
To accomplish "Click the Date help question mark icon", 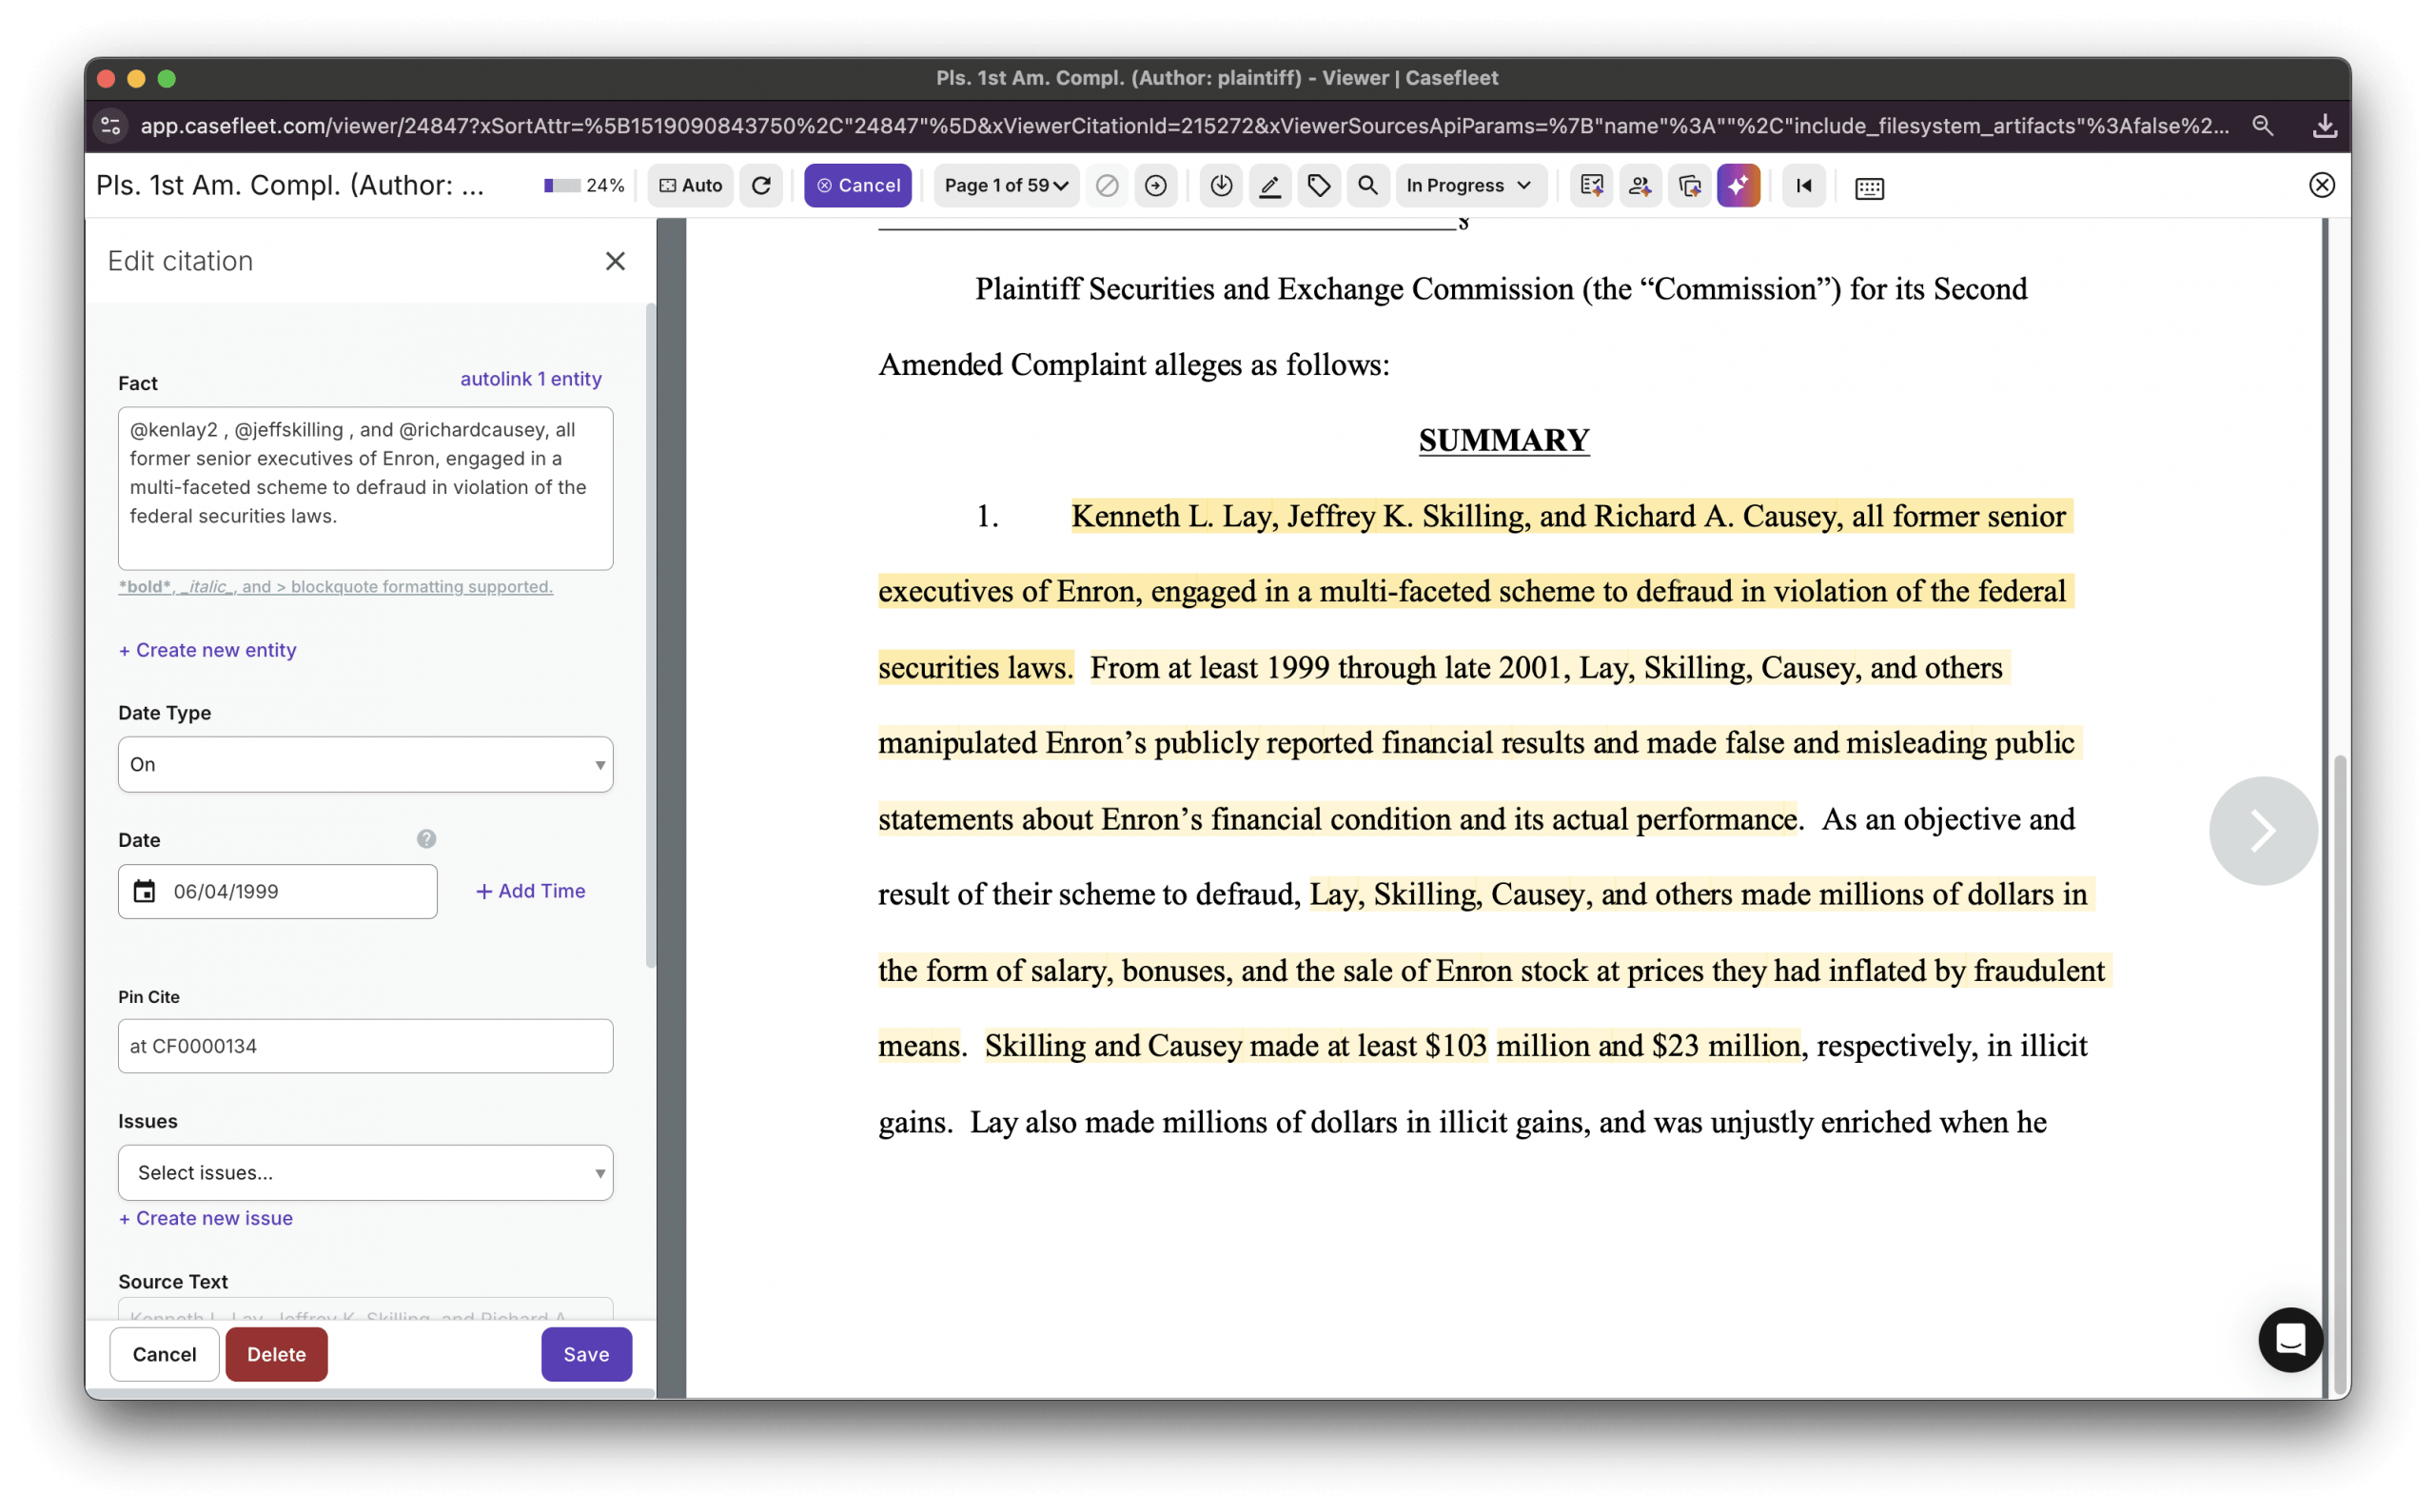I will tap(426, 839).
